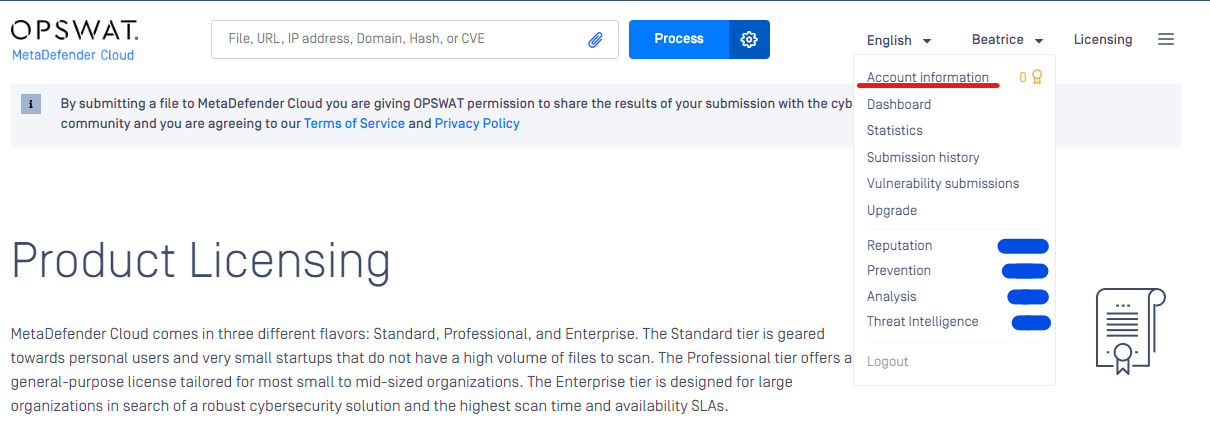Open the Privacy Policy link
The width and height of the screenshot is (1210, 427).
477,124
